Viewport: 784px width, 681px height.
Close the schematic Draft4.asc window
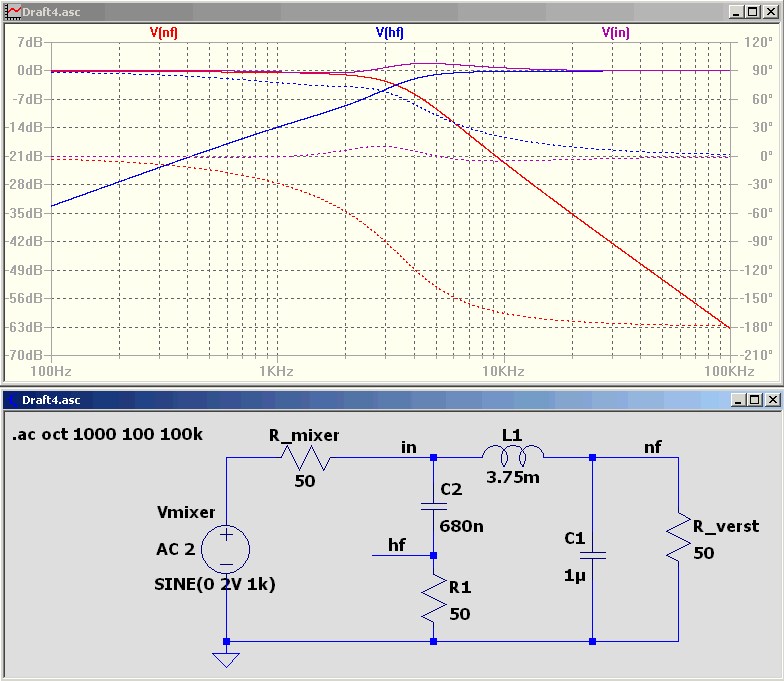773,400
